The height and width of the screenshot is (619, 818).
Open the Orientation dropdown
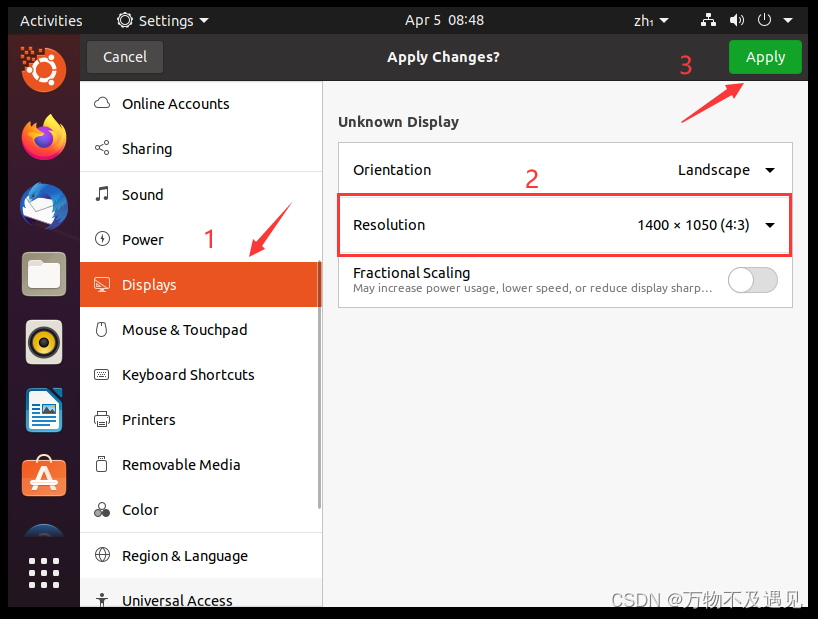click(x=769, y=170)
